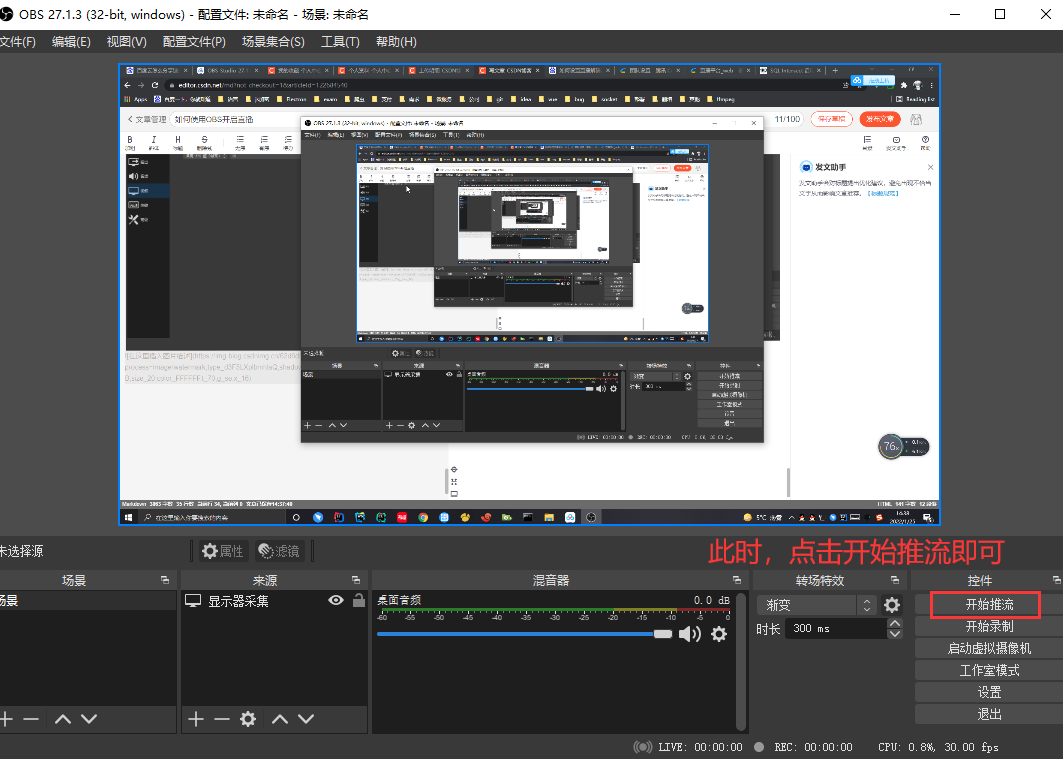
Task: Click 开始推流 to start streaming
Action: click(x=989, y=604)
